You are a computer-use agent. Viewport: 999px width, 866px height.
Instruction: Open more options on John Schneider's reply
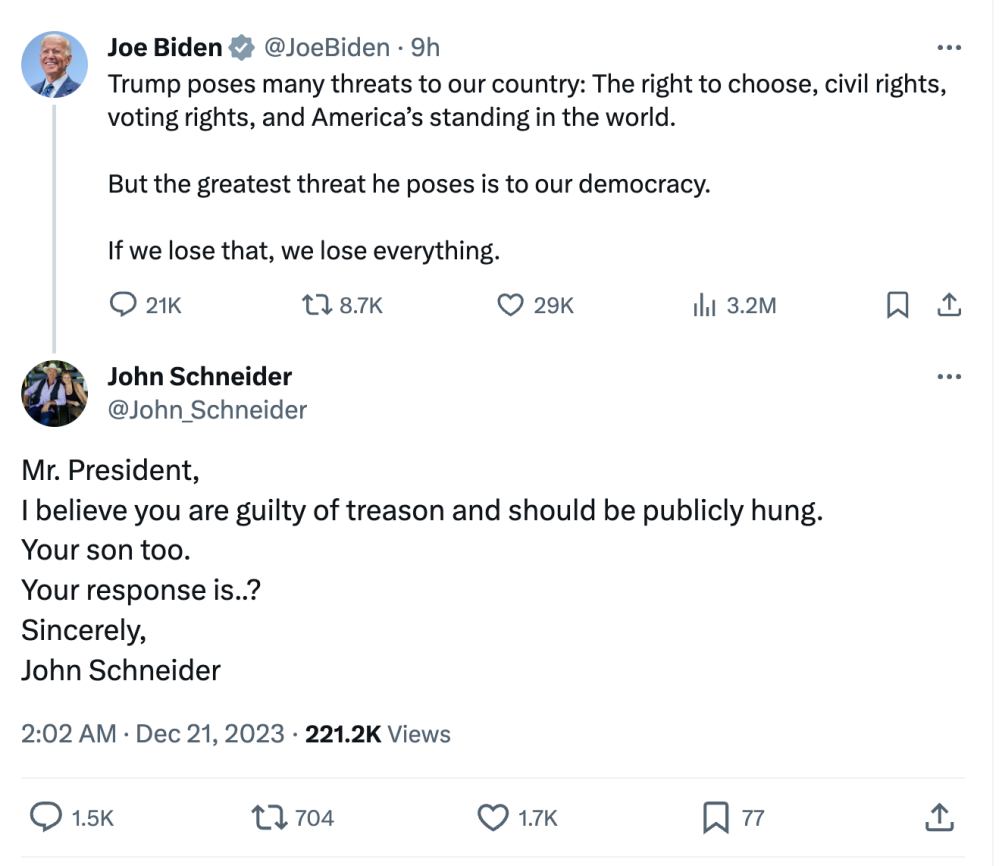[949, 377]
